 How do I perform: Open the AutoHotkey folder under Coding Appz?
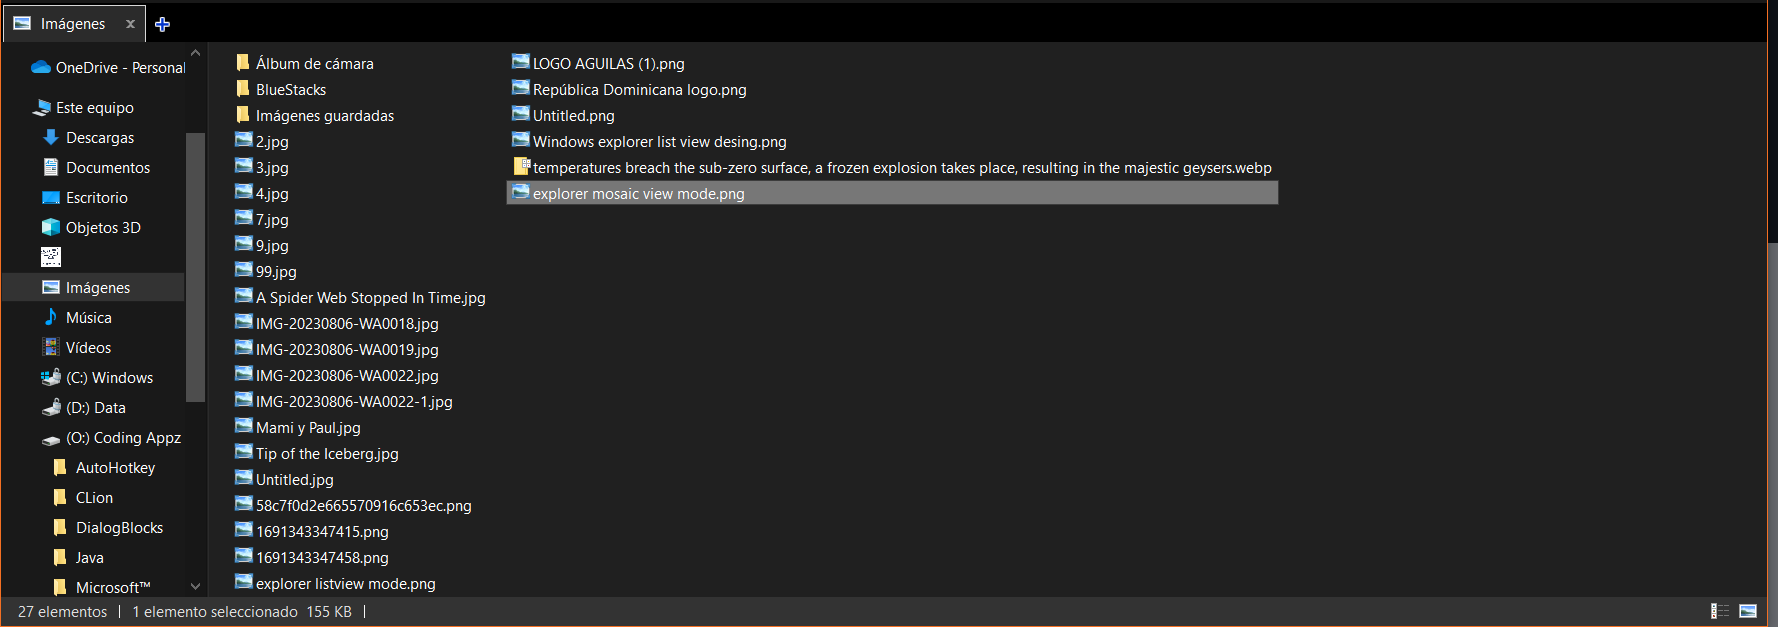[x=115, y=467]
